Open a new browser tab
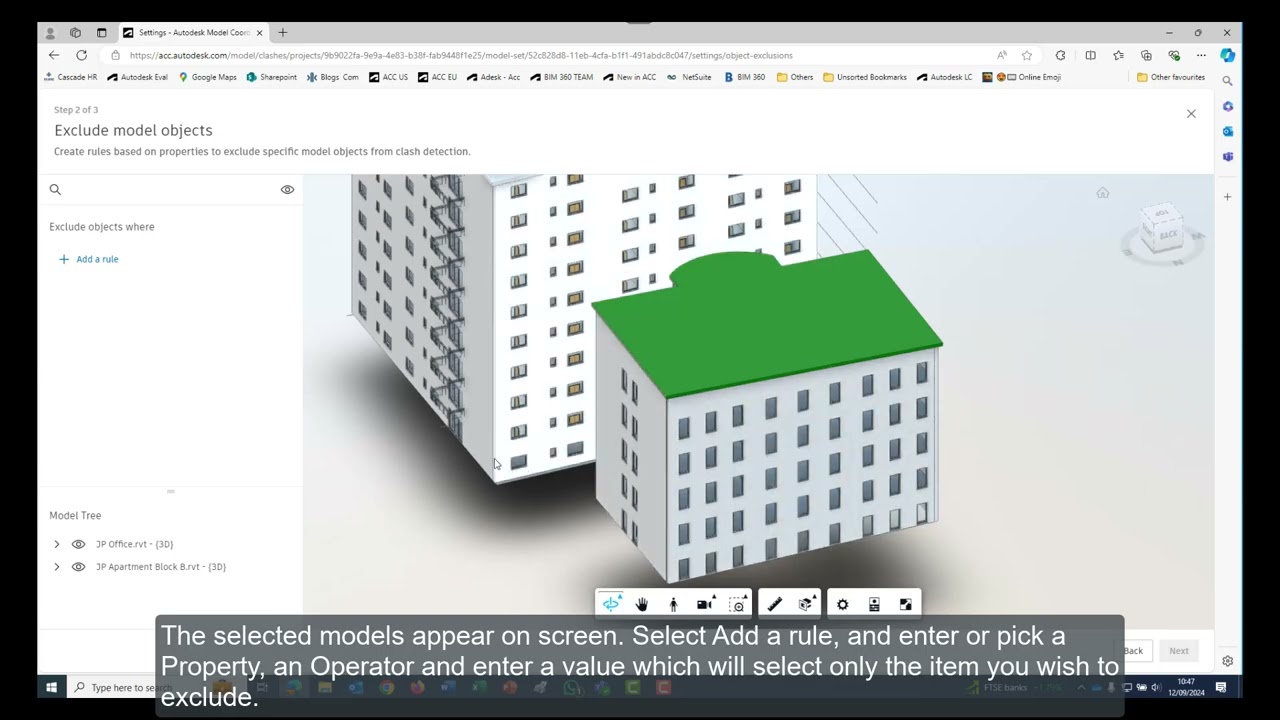The width and height of the screenshot is (1280, 720). point(283,33)
